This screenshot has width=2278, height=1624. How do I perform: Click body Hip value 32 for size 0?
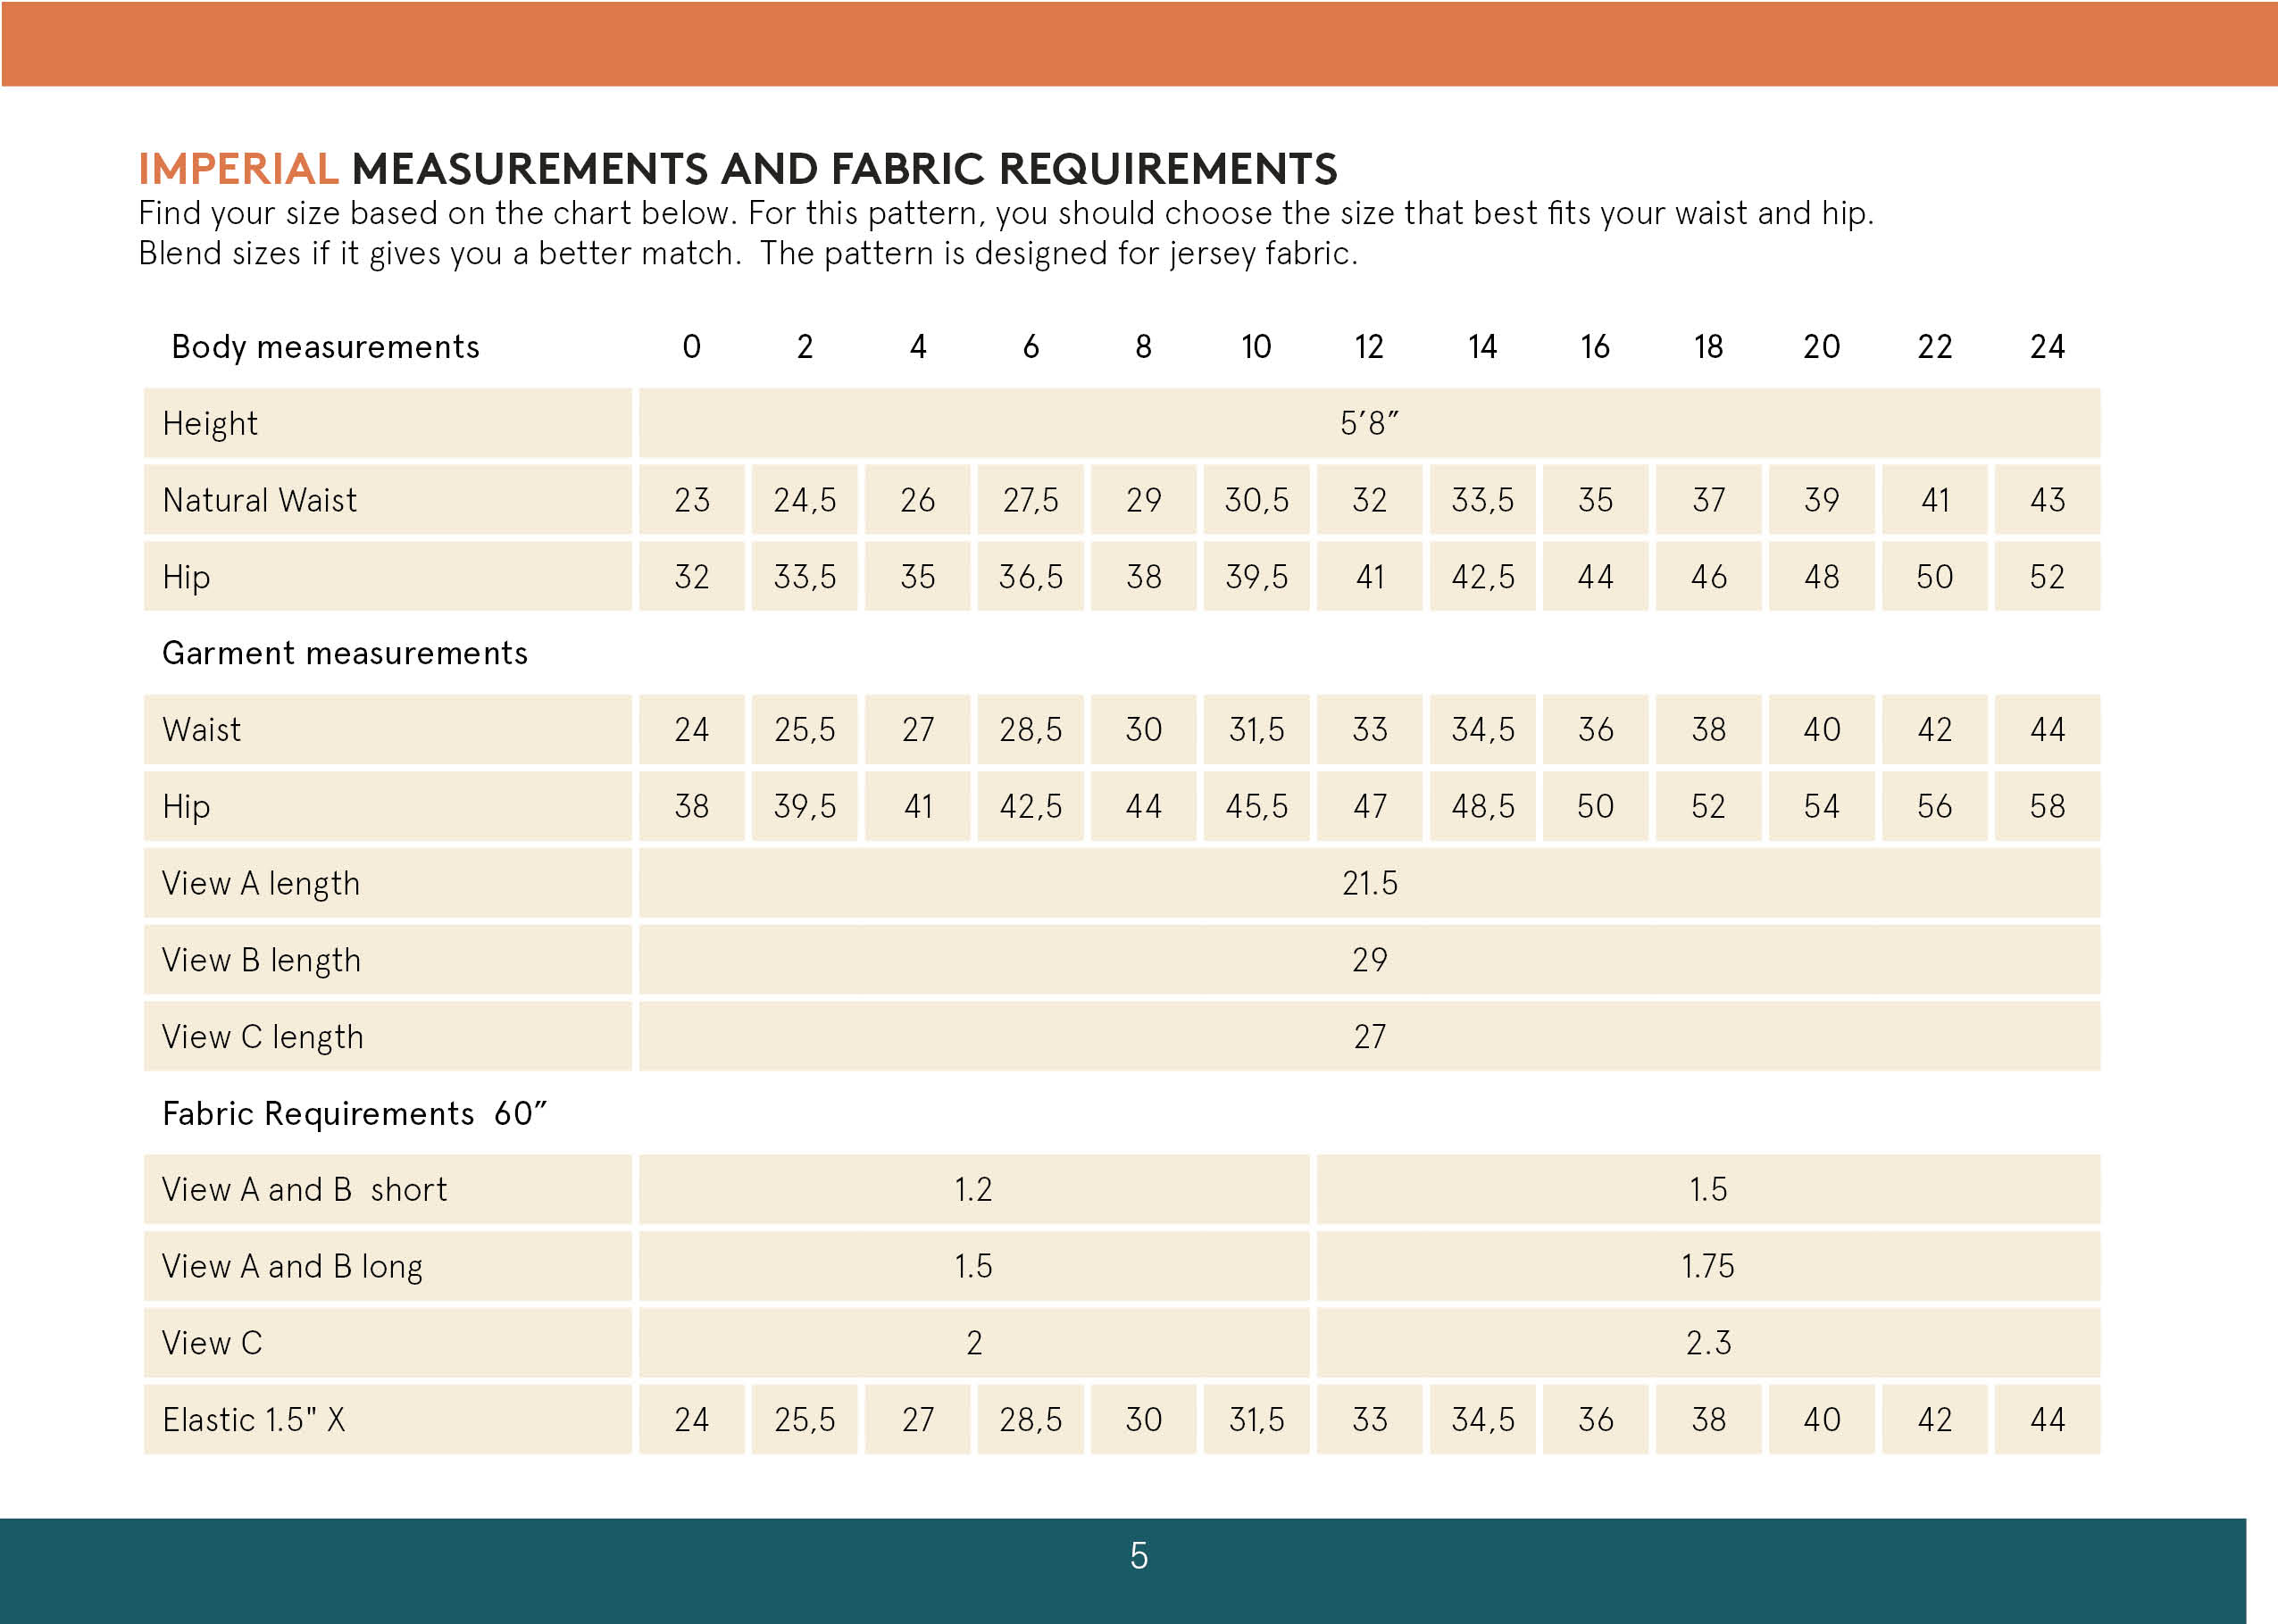pos(692,577)
